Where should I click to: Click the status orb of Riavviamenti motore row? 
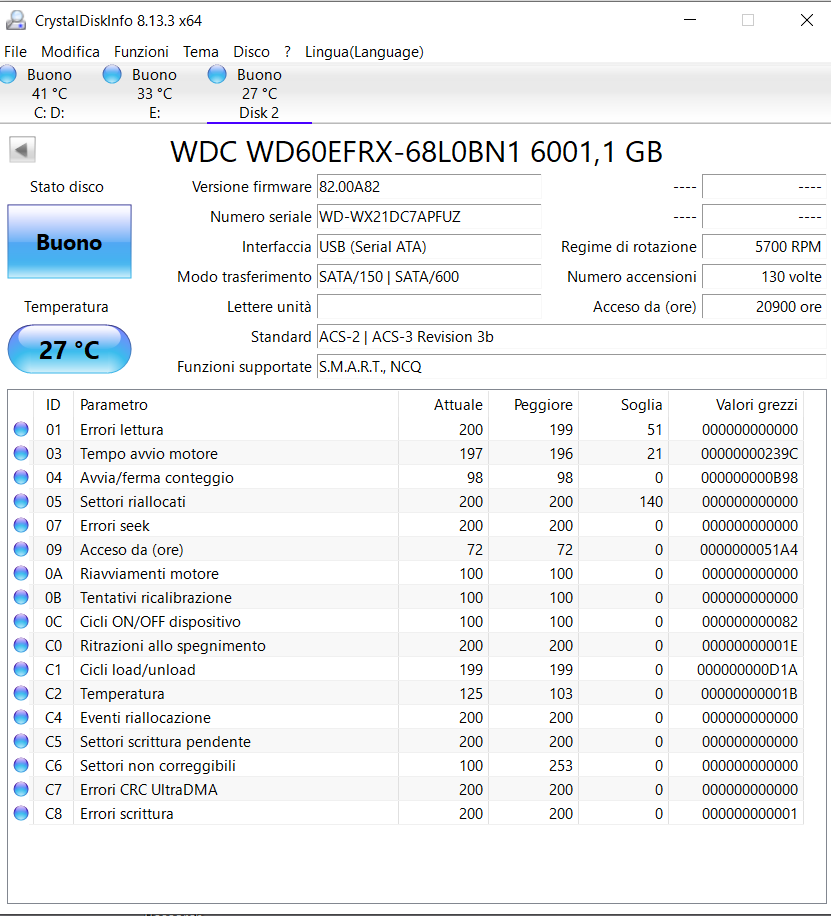coord(21,573)
